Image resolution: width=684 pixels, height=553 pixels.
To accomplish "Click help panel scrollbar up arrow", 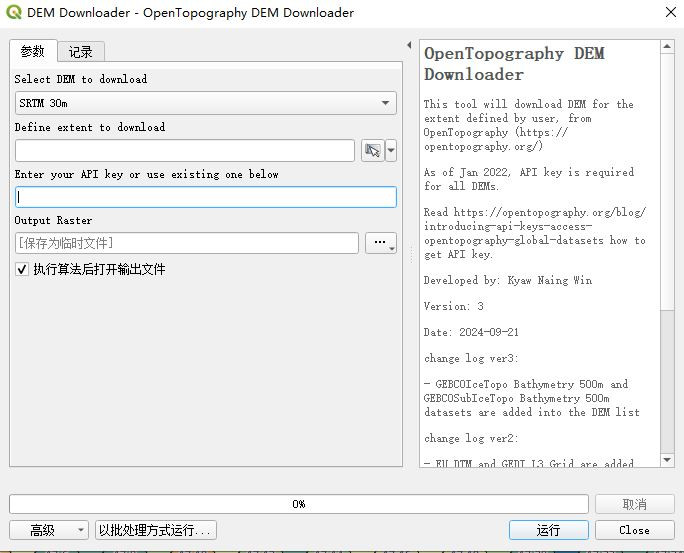I will tap(667, 46).
